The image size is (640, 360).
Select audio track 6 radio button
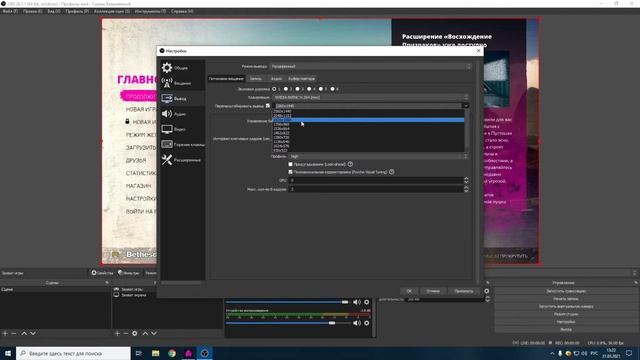tap(332, 89)
